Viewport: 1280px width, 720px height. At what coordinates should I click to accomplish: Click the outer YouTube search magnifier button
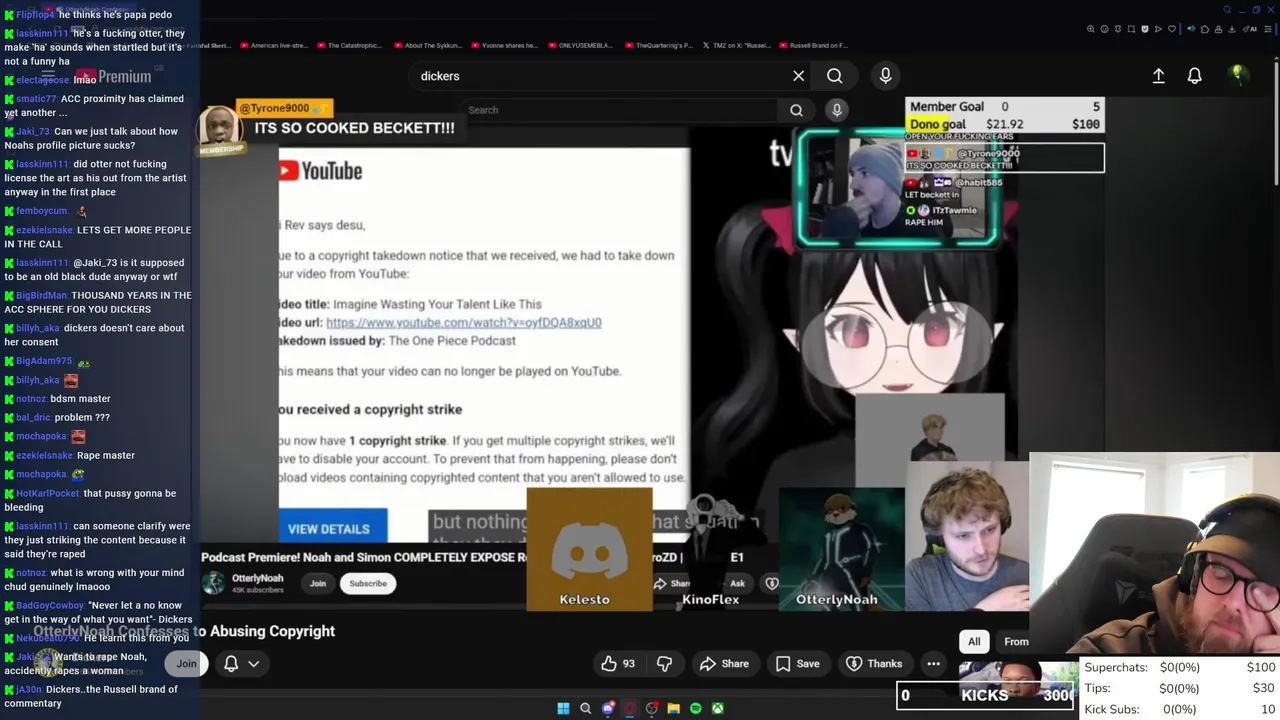pos(834,76)
